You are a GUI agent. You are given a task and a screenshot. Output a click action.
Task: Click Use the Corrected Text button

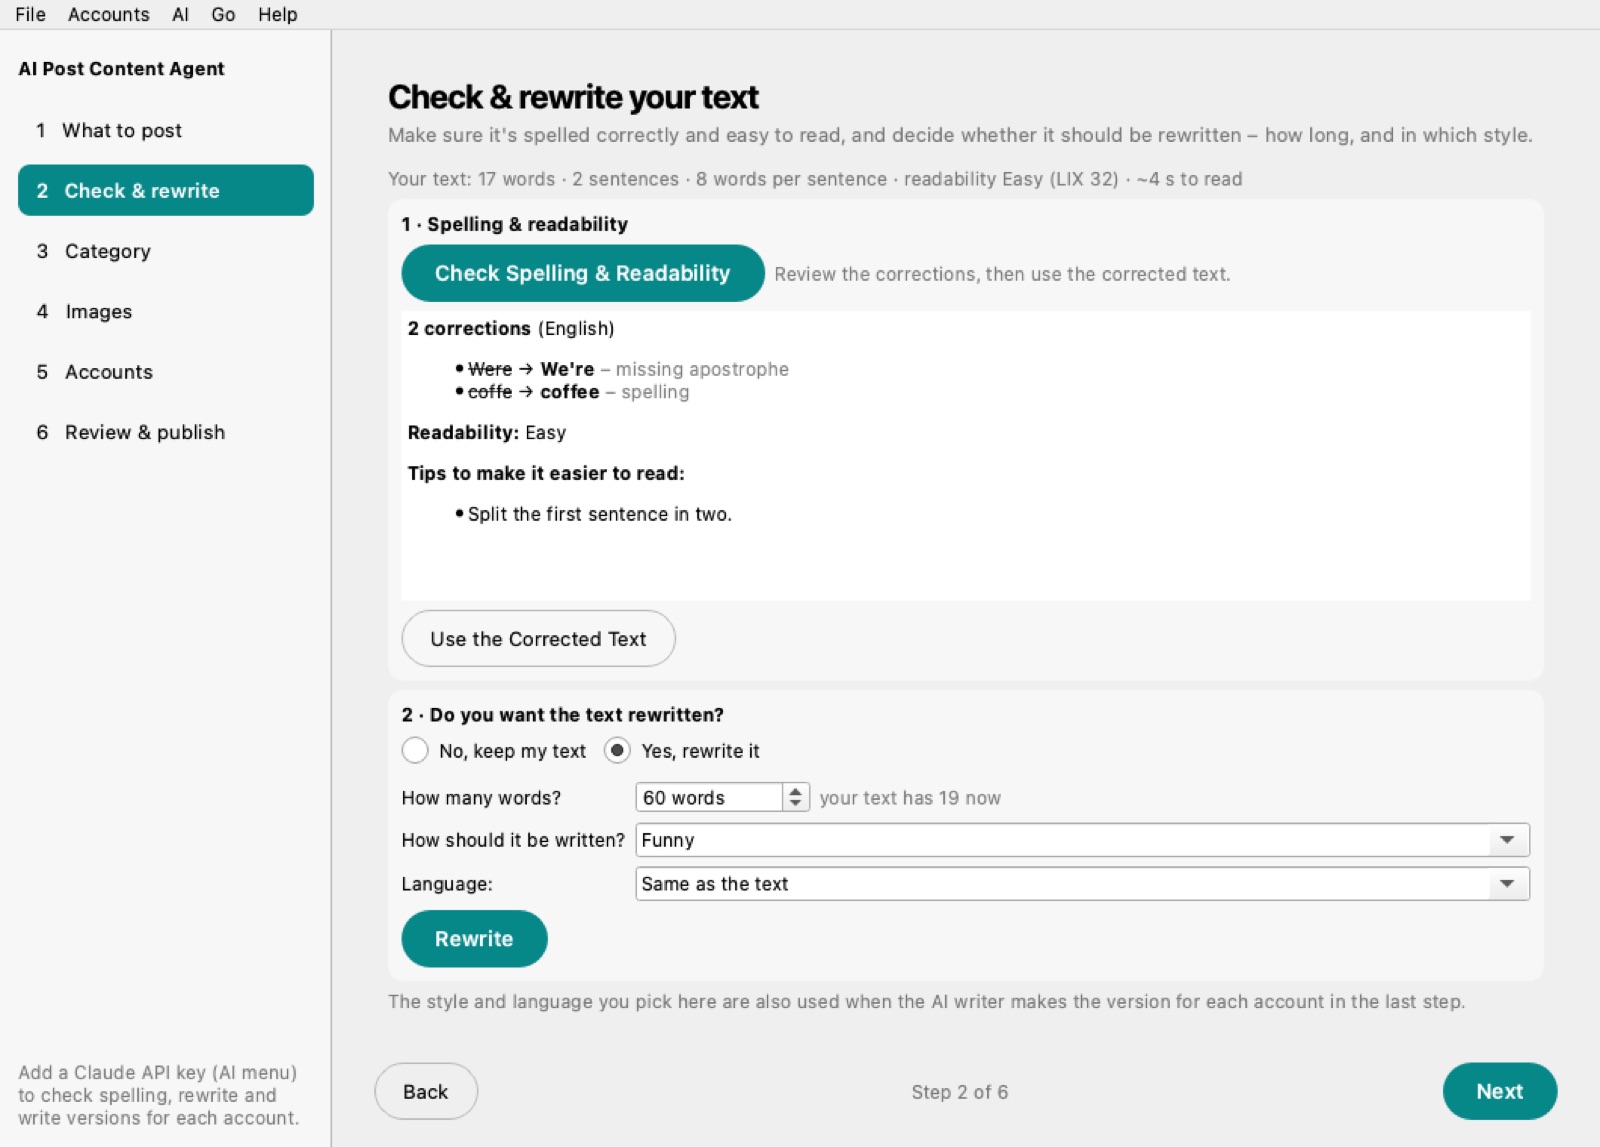pos(538,638)
